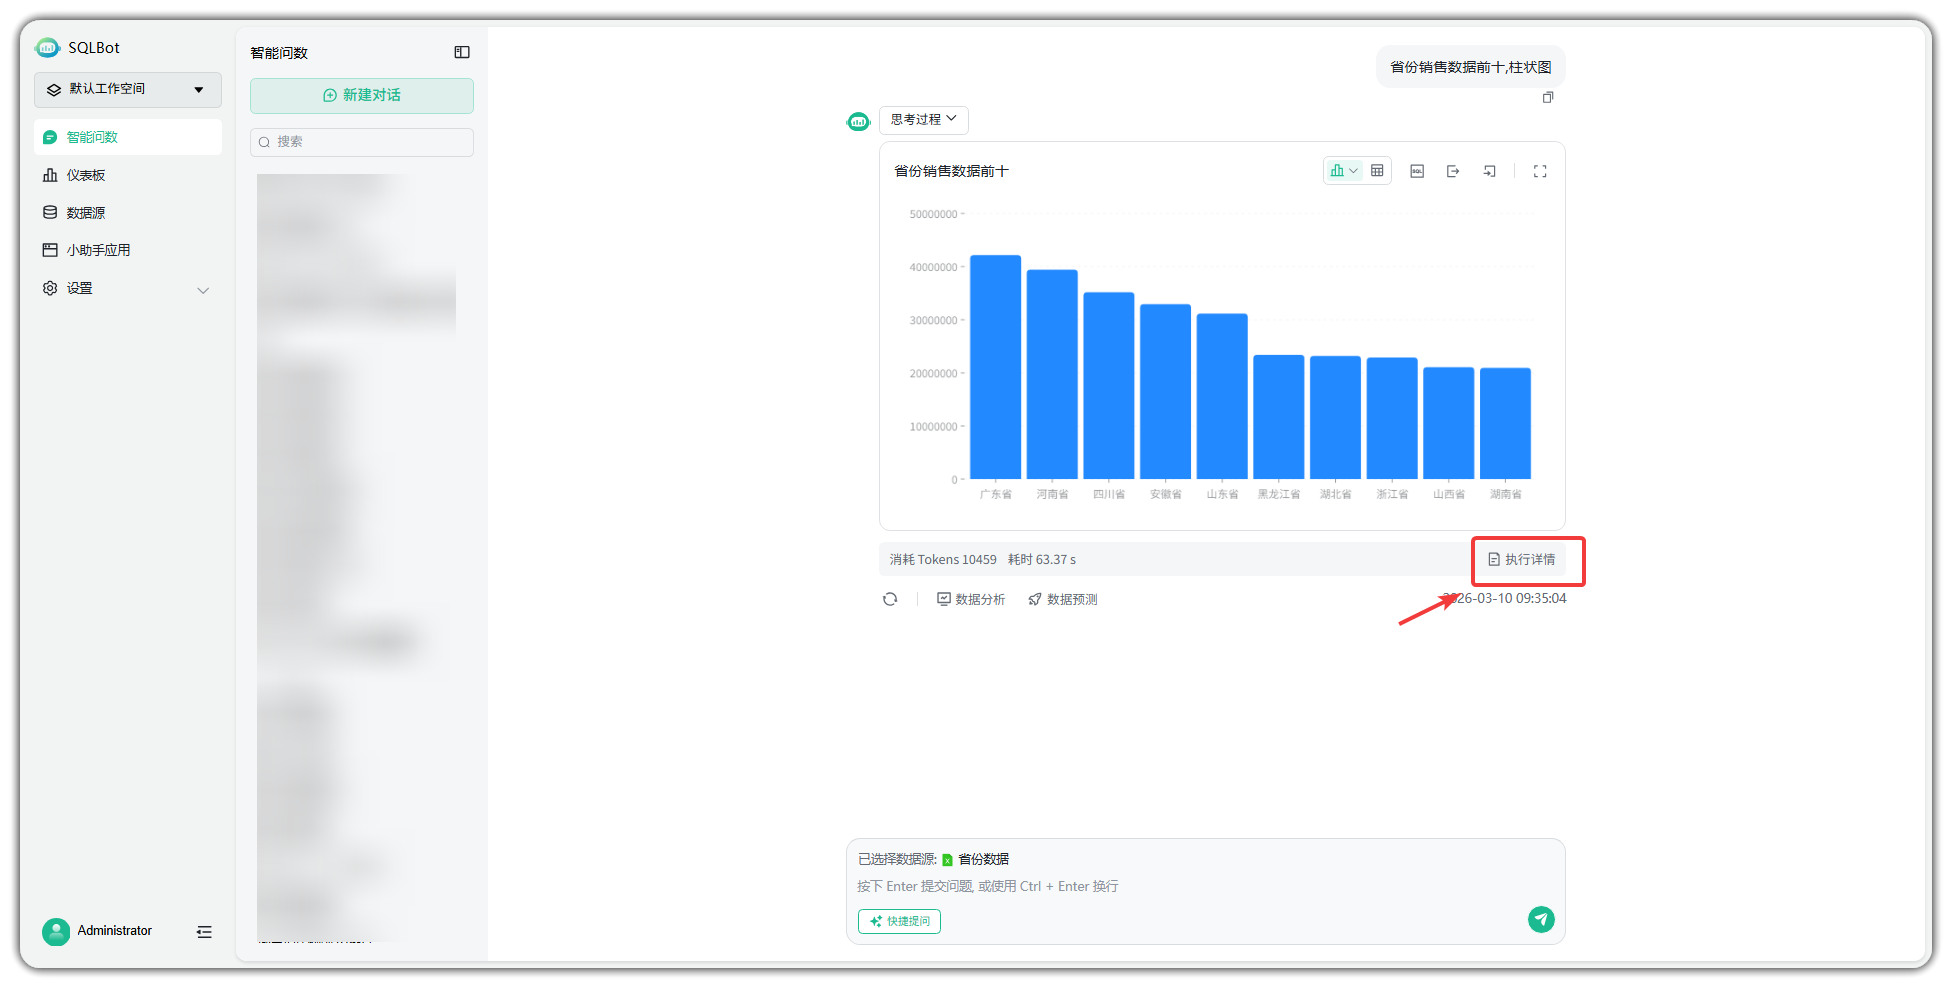
Task: Click the export chart data icon
Action: [x=1453, y=171]
